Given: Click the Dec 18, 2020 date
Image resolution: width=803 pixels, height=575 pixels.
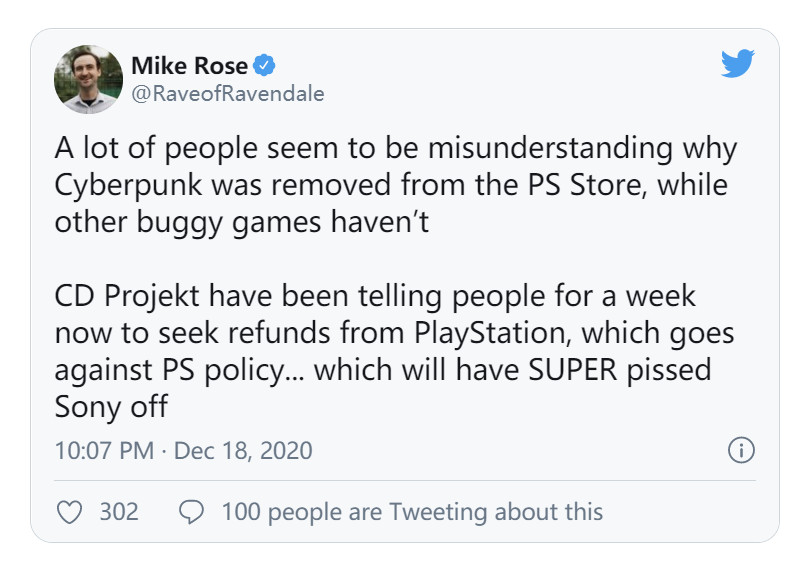Looking at the screenshot, I should tap(243, 451).
